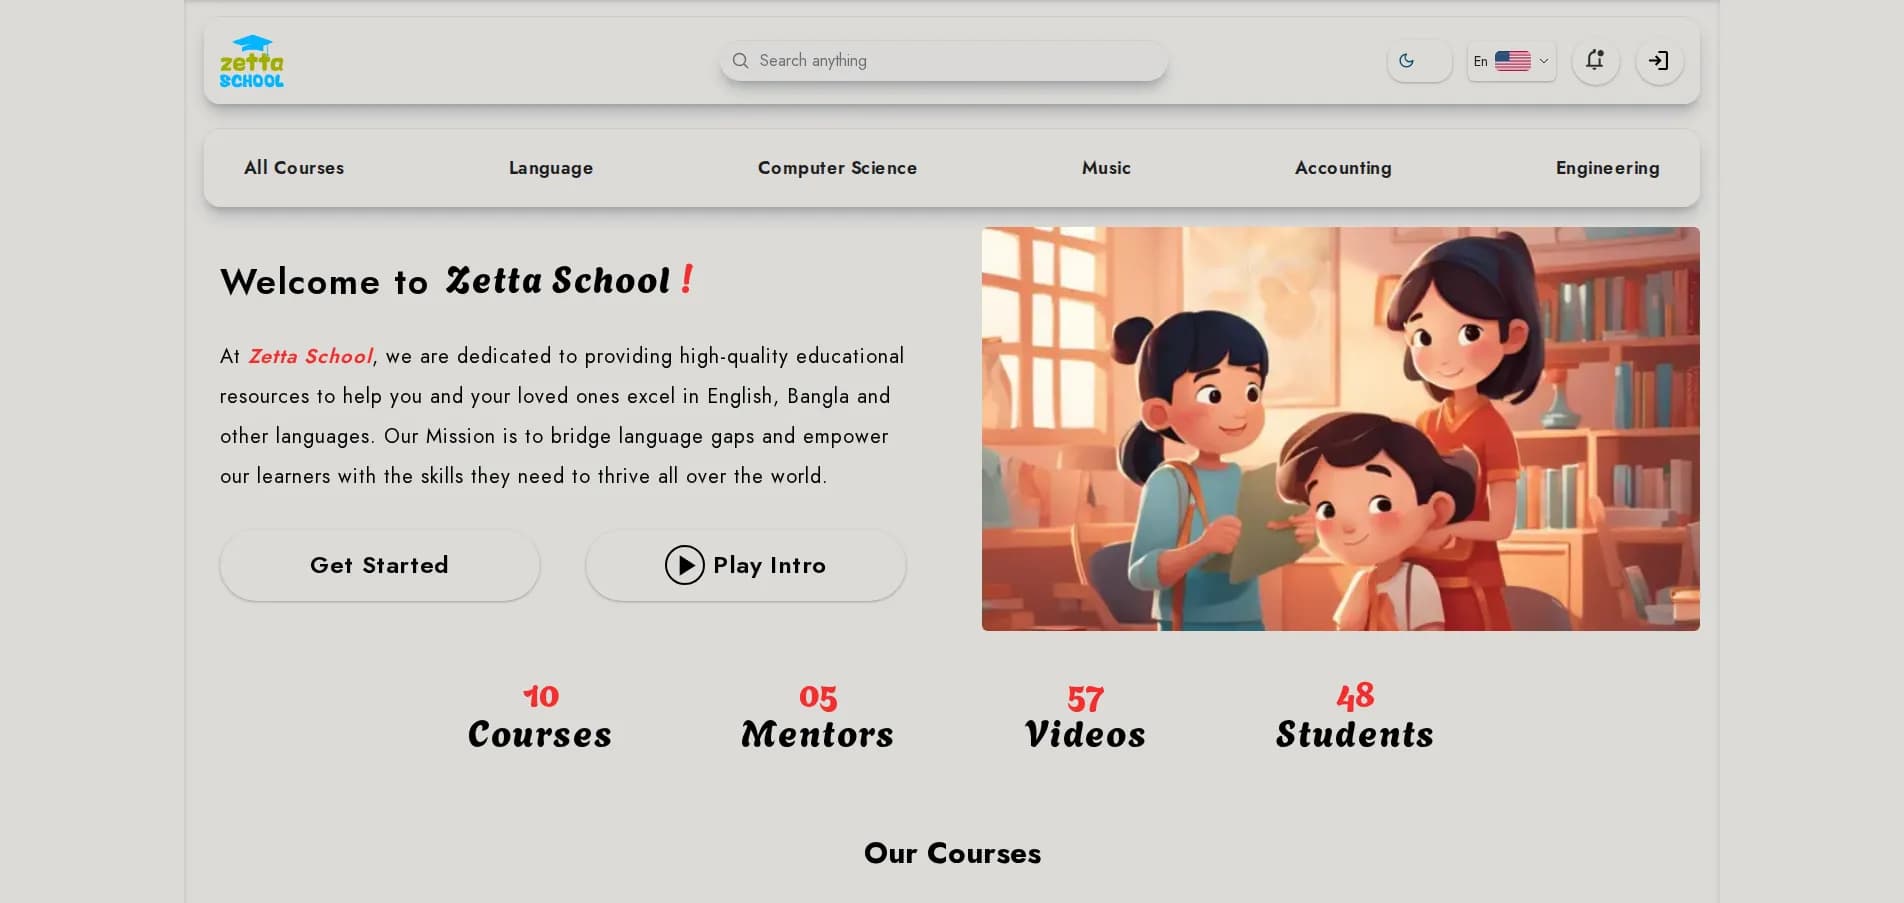Click the Our Courses heading
Screen dimensions: 1904x903
(x=952, y=853)
